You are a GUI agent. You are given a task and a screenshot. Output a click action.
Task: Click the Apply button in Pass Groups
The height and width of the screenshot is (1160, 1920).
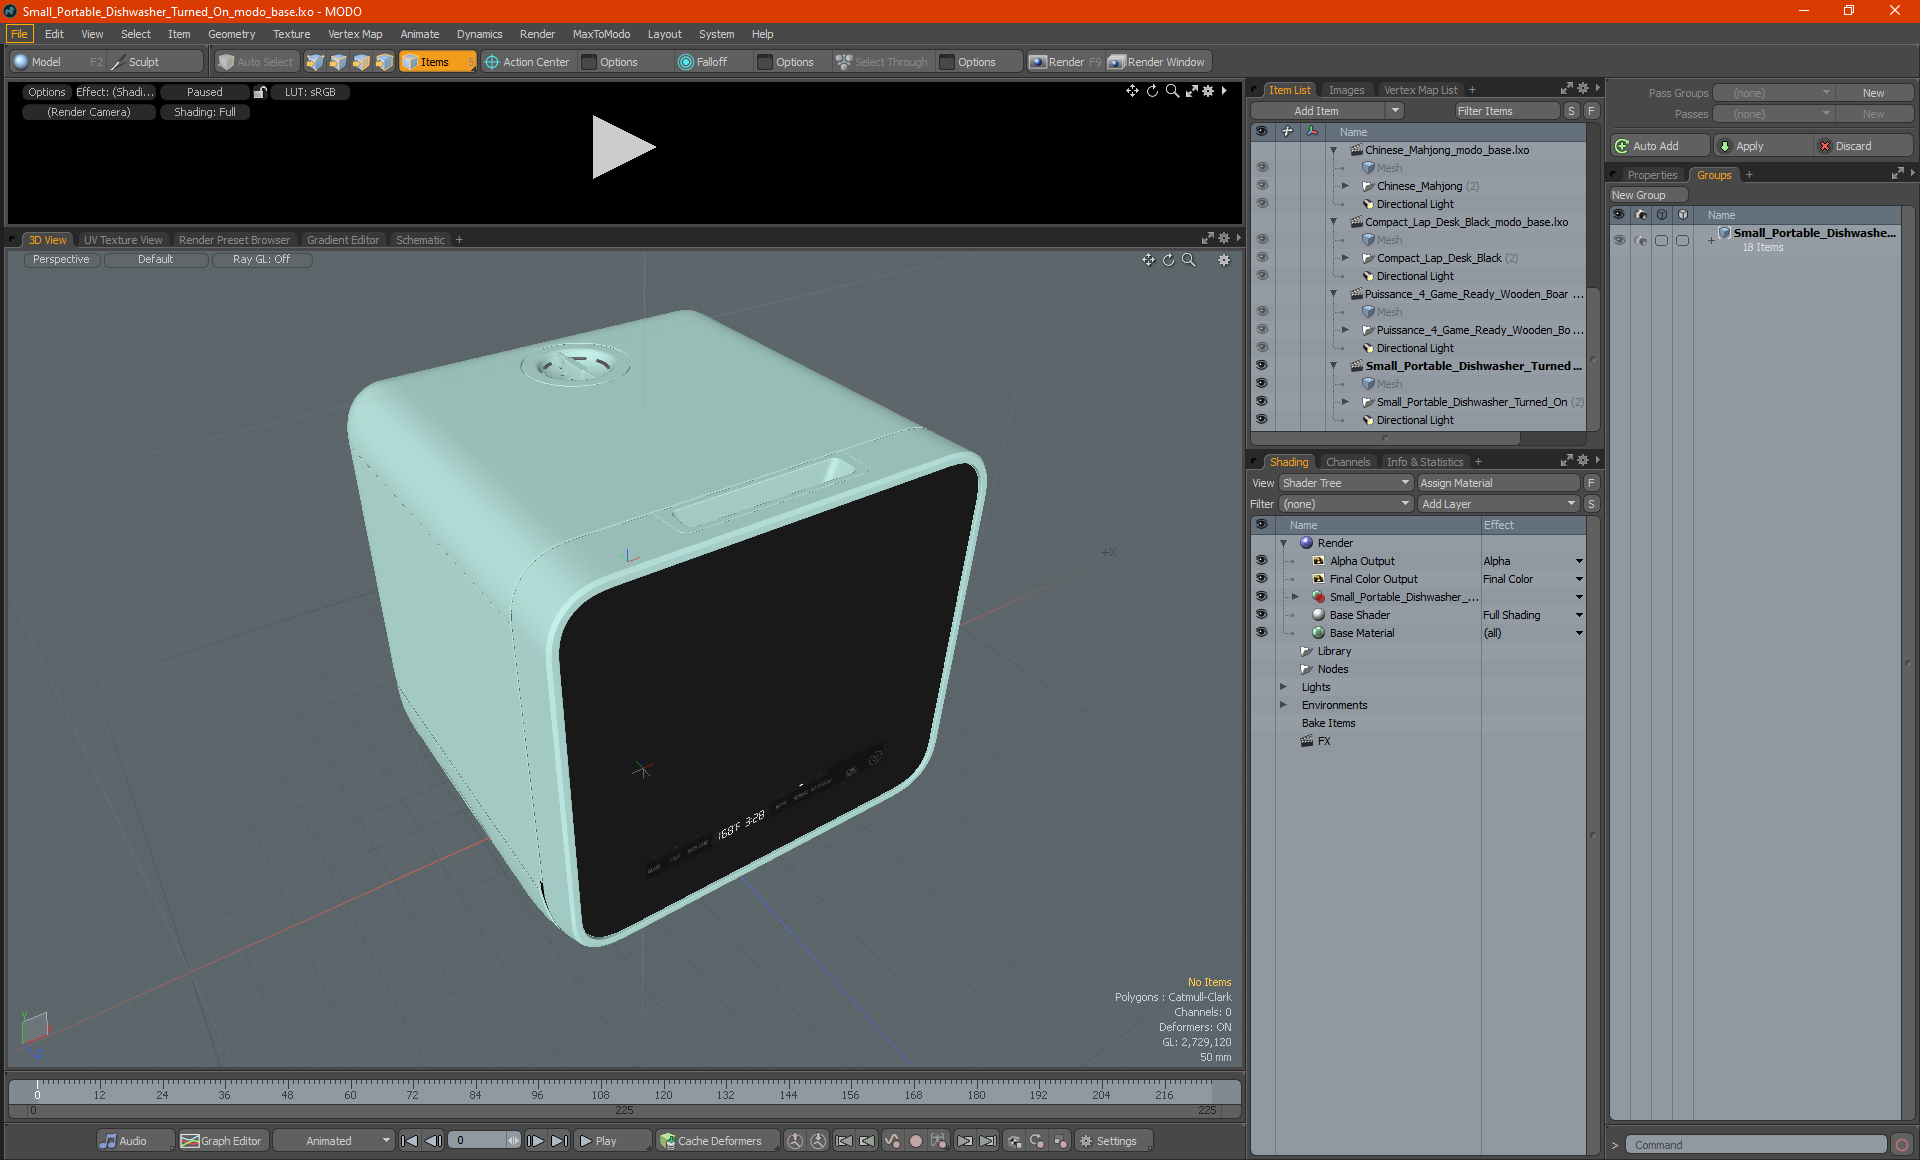[1762, 146]
